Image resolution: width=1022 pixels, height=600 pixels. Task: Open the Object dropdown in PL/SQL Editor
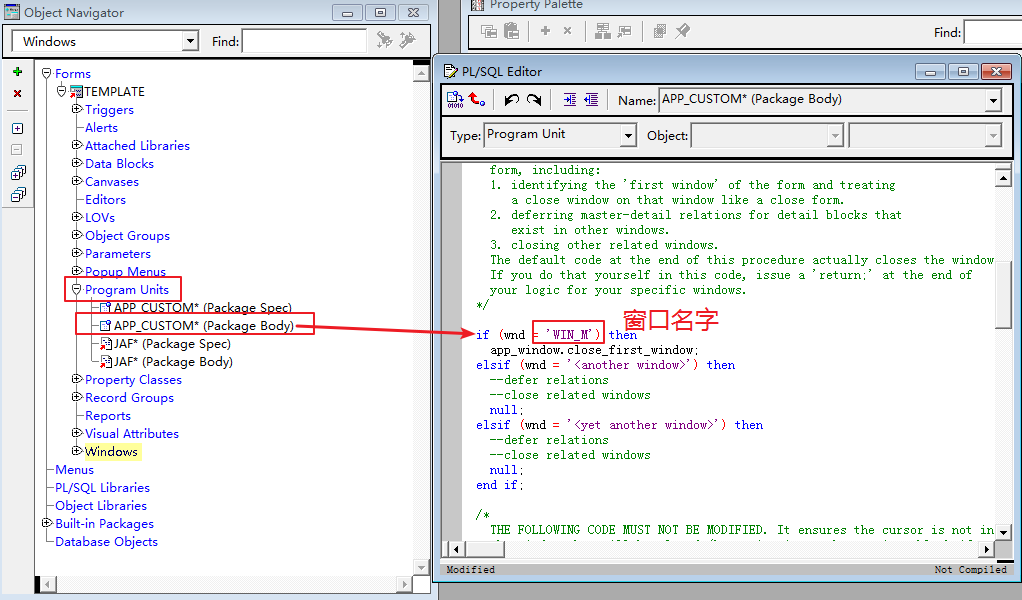(x=835, y=136)
